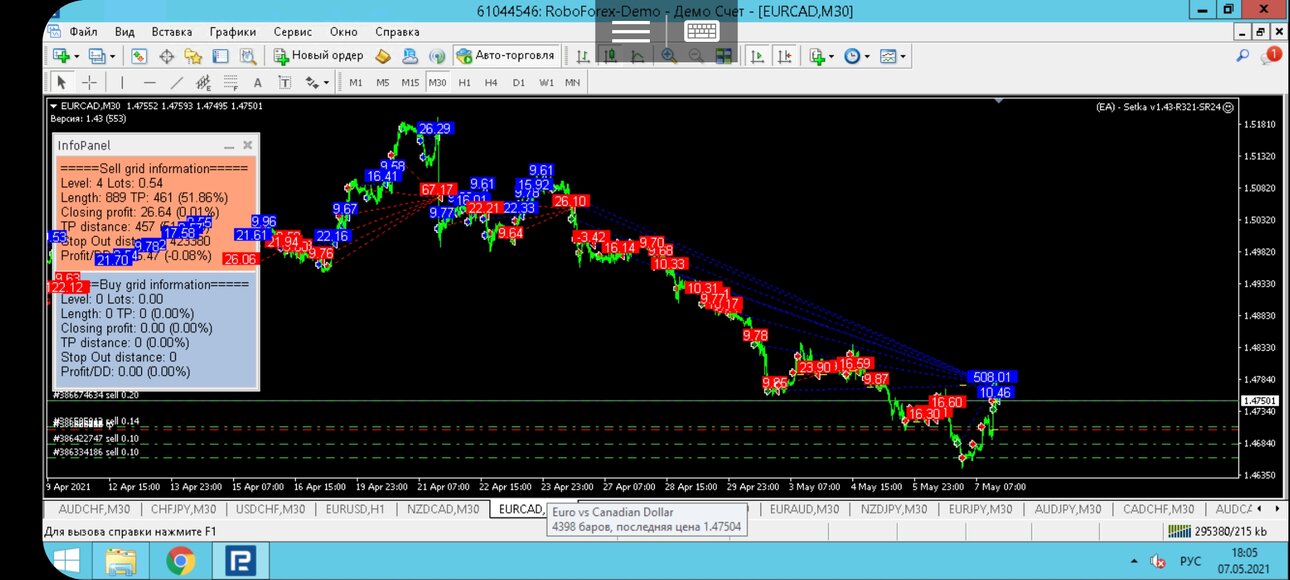Toggle chart shift from right edge
The image size is (1290, 580).
pos(785,56)
